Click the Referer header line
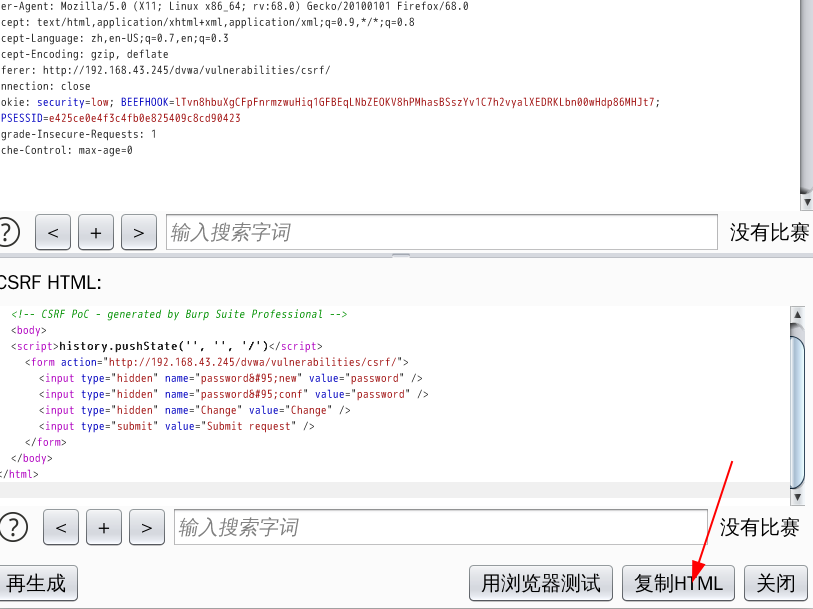The width and height of the screenshot is (813, 609). coord(165,70)
